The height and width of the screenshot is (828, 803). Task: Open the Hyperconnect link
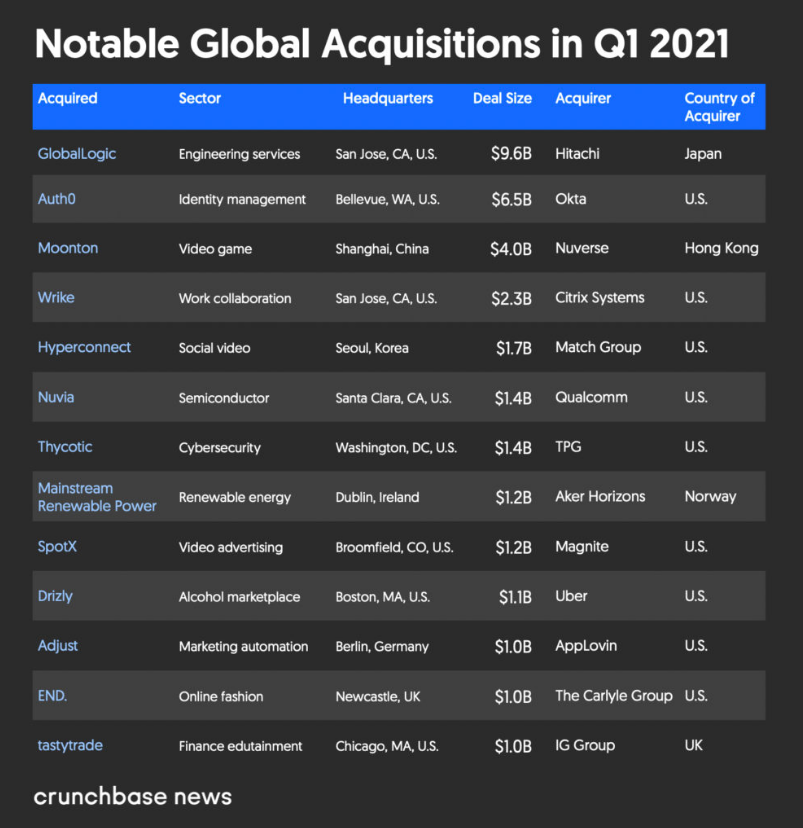click(84, 347)
